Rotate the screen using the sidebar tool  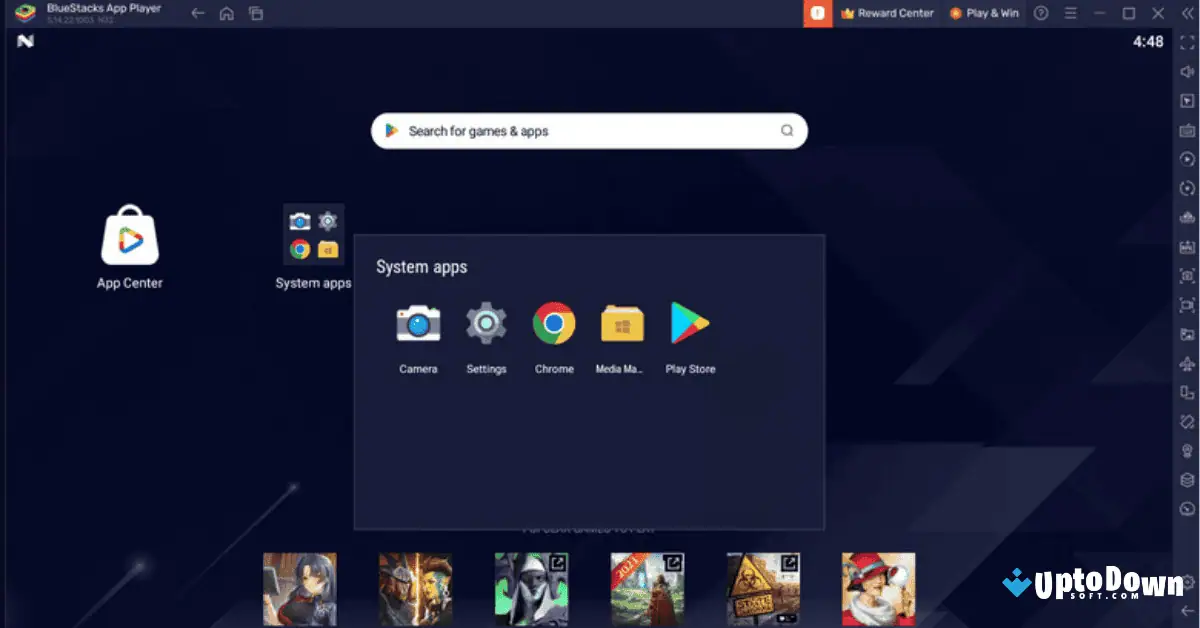(x=1186, y=188)
